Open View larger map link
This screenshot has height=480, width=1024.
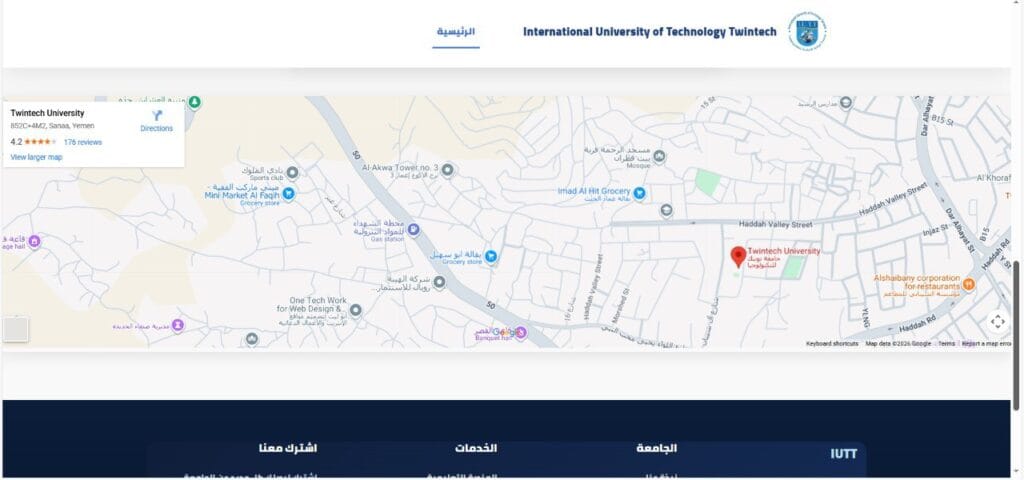point(37,157)
